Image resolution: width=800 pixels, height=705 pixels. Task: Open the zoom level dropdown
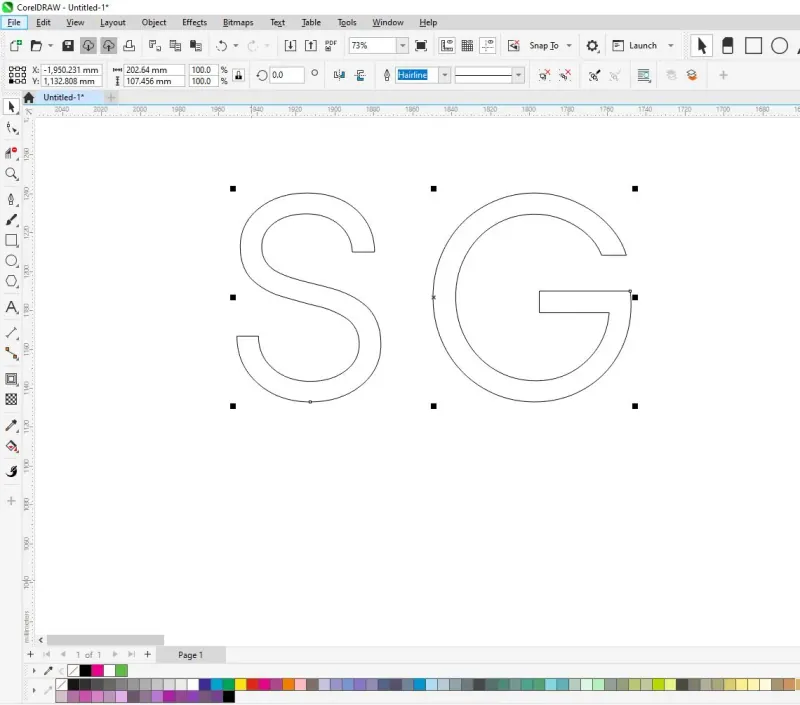pos(403,45)
